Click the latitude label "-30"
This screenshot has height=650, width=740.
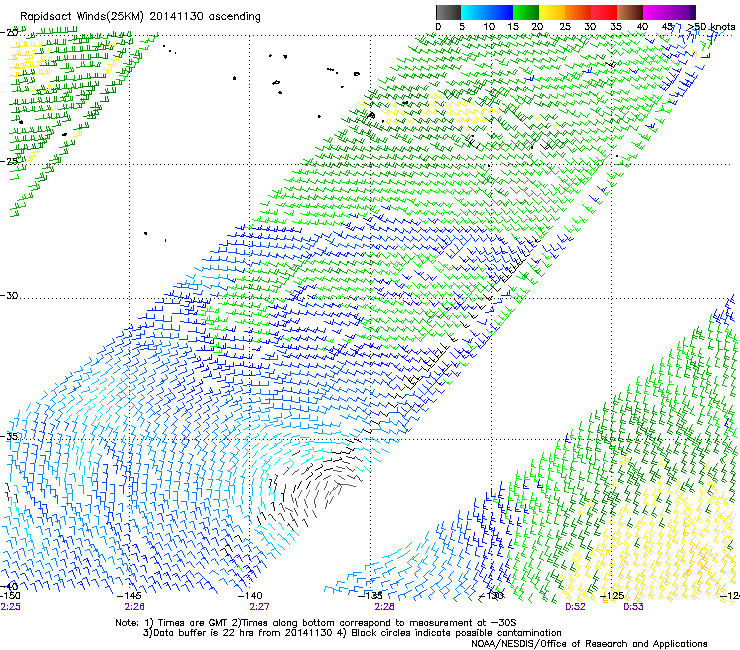tap(9, 295)
